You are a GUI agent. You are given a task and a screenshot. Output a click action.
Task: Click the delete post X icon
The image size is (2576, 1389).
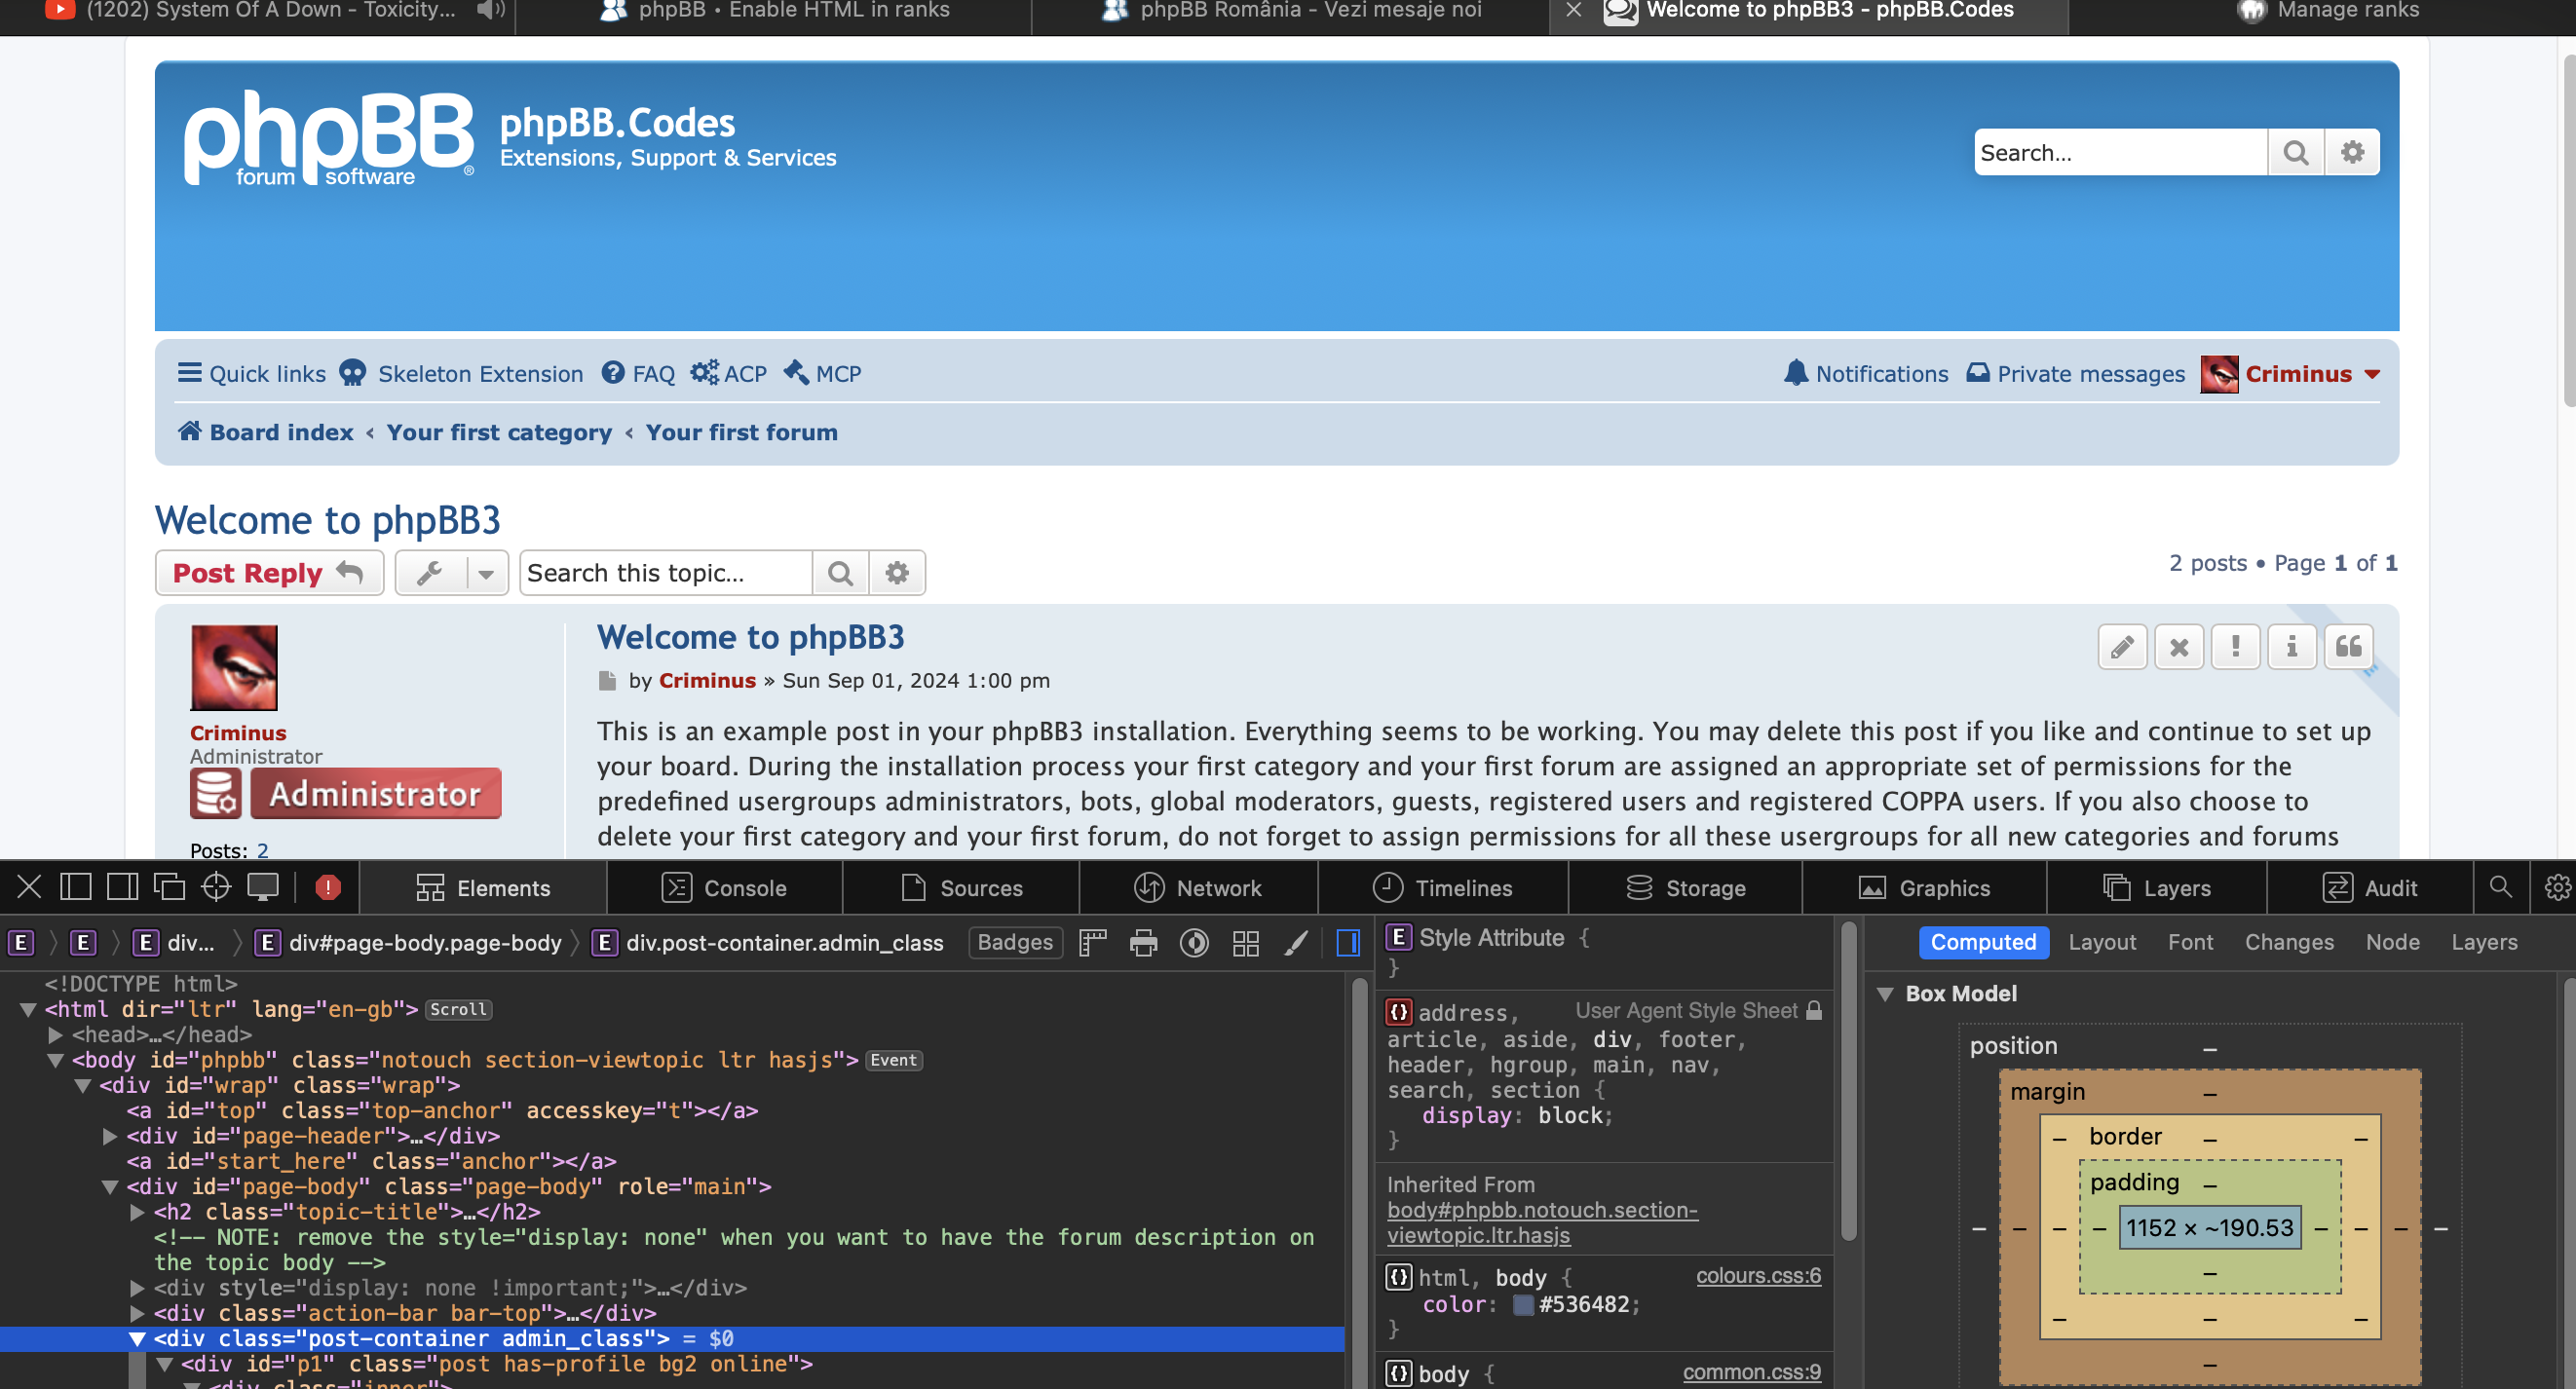(x=2179, y=647)
